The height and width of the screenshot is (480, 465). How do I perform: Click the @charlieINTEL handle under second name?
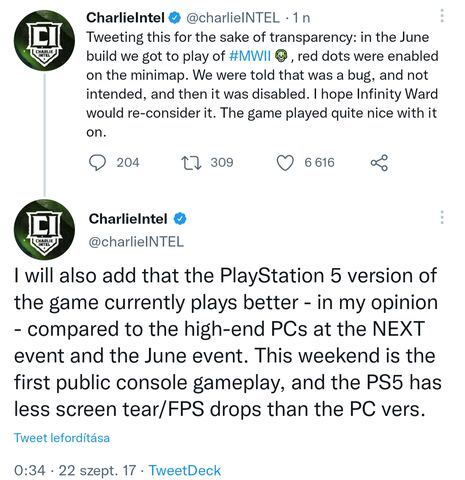tap(136, 242)
